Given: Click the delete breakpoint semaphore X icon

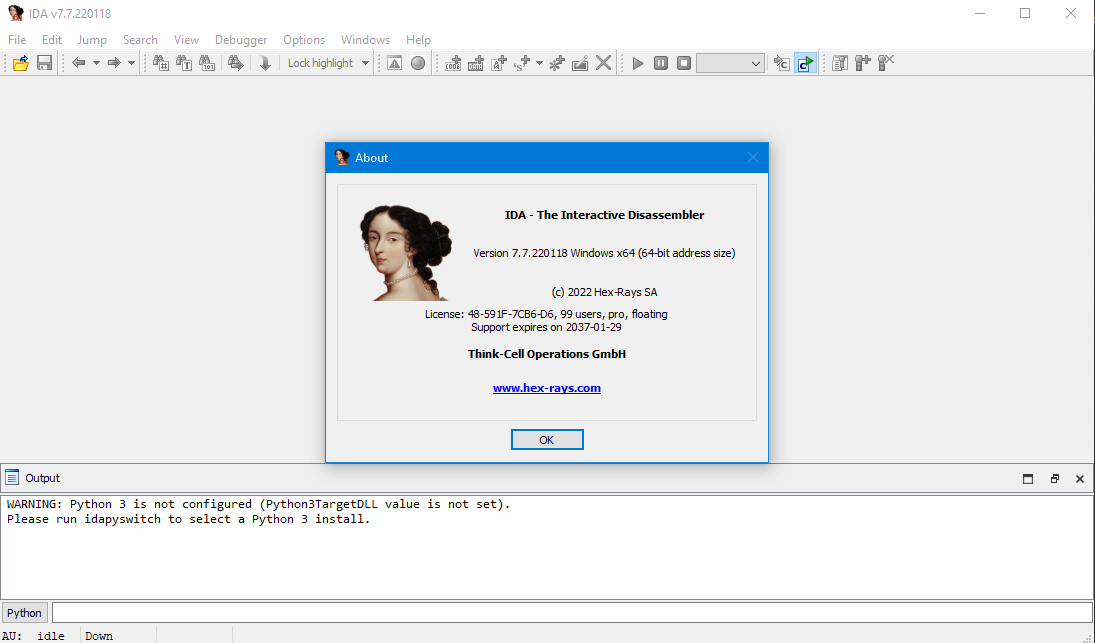Looking at the screenshot, I should [885, 63].
